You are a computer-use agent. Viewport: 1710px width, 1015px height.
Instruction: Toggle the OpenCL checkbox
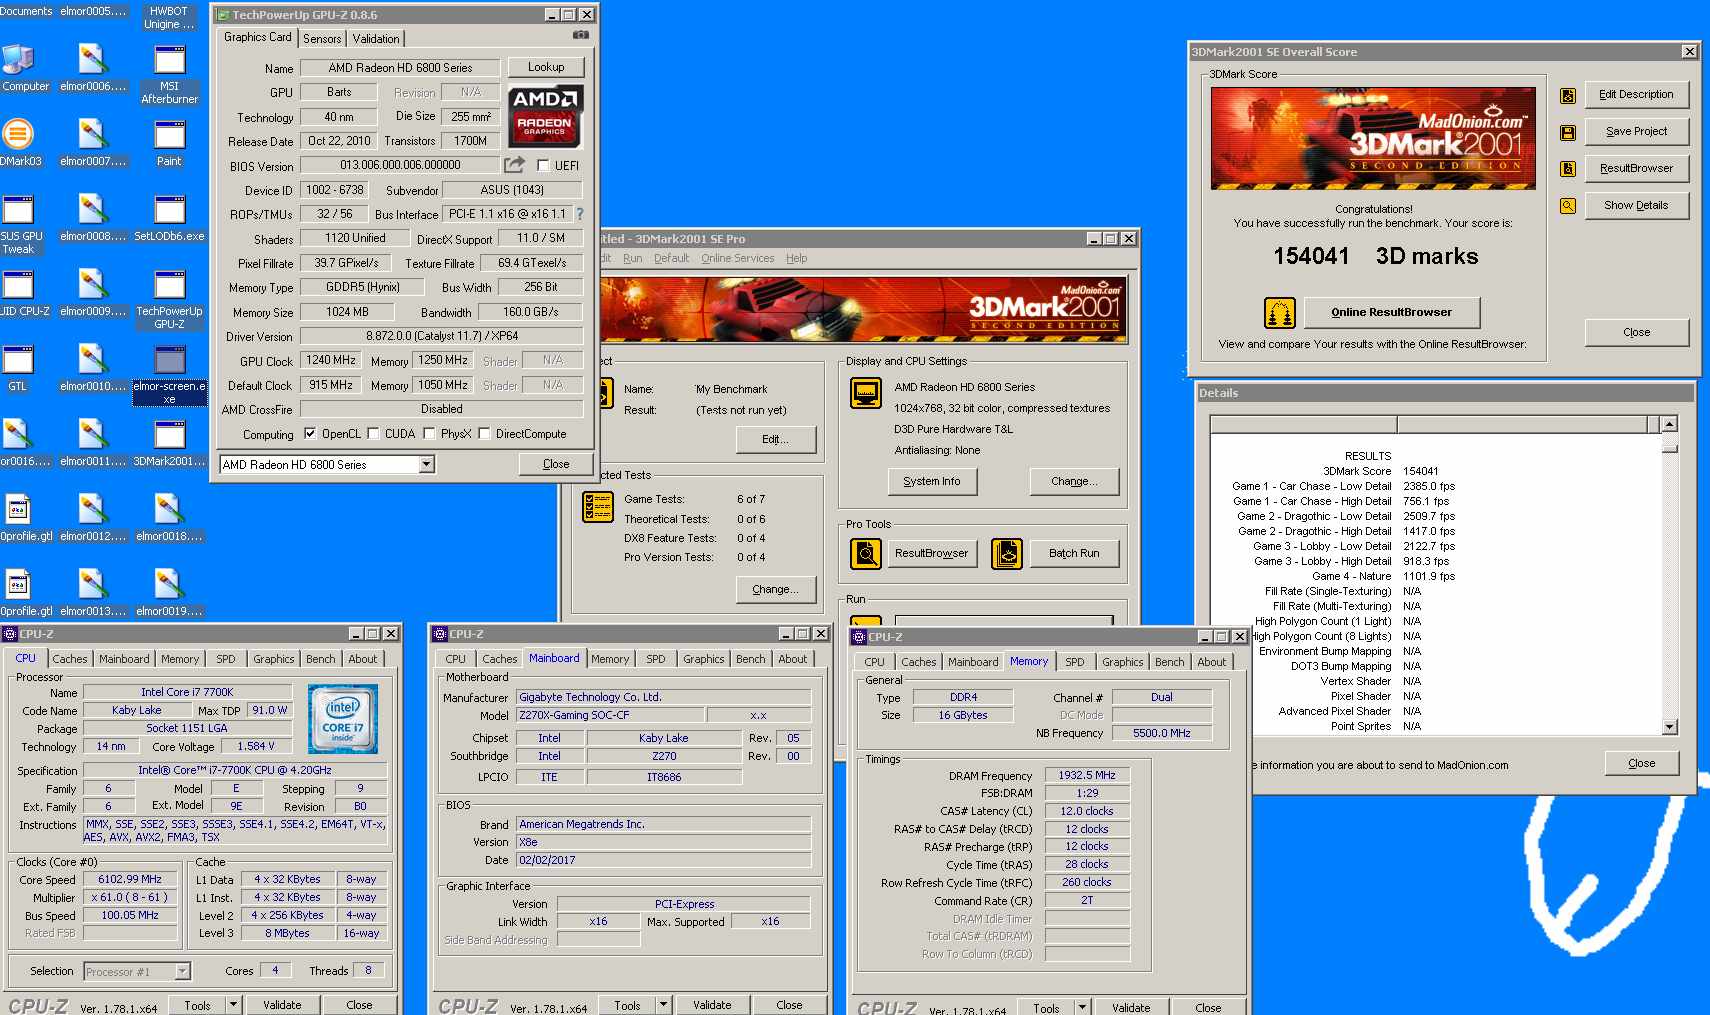pyautogui.click(x=310, y=433)
